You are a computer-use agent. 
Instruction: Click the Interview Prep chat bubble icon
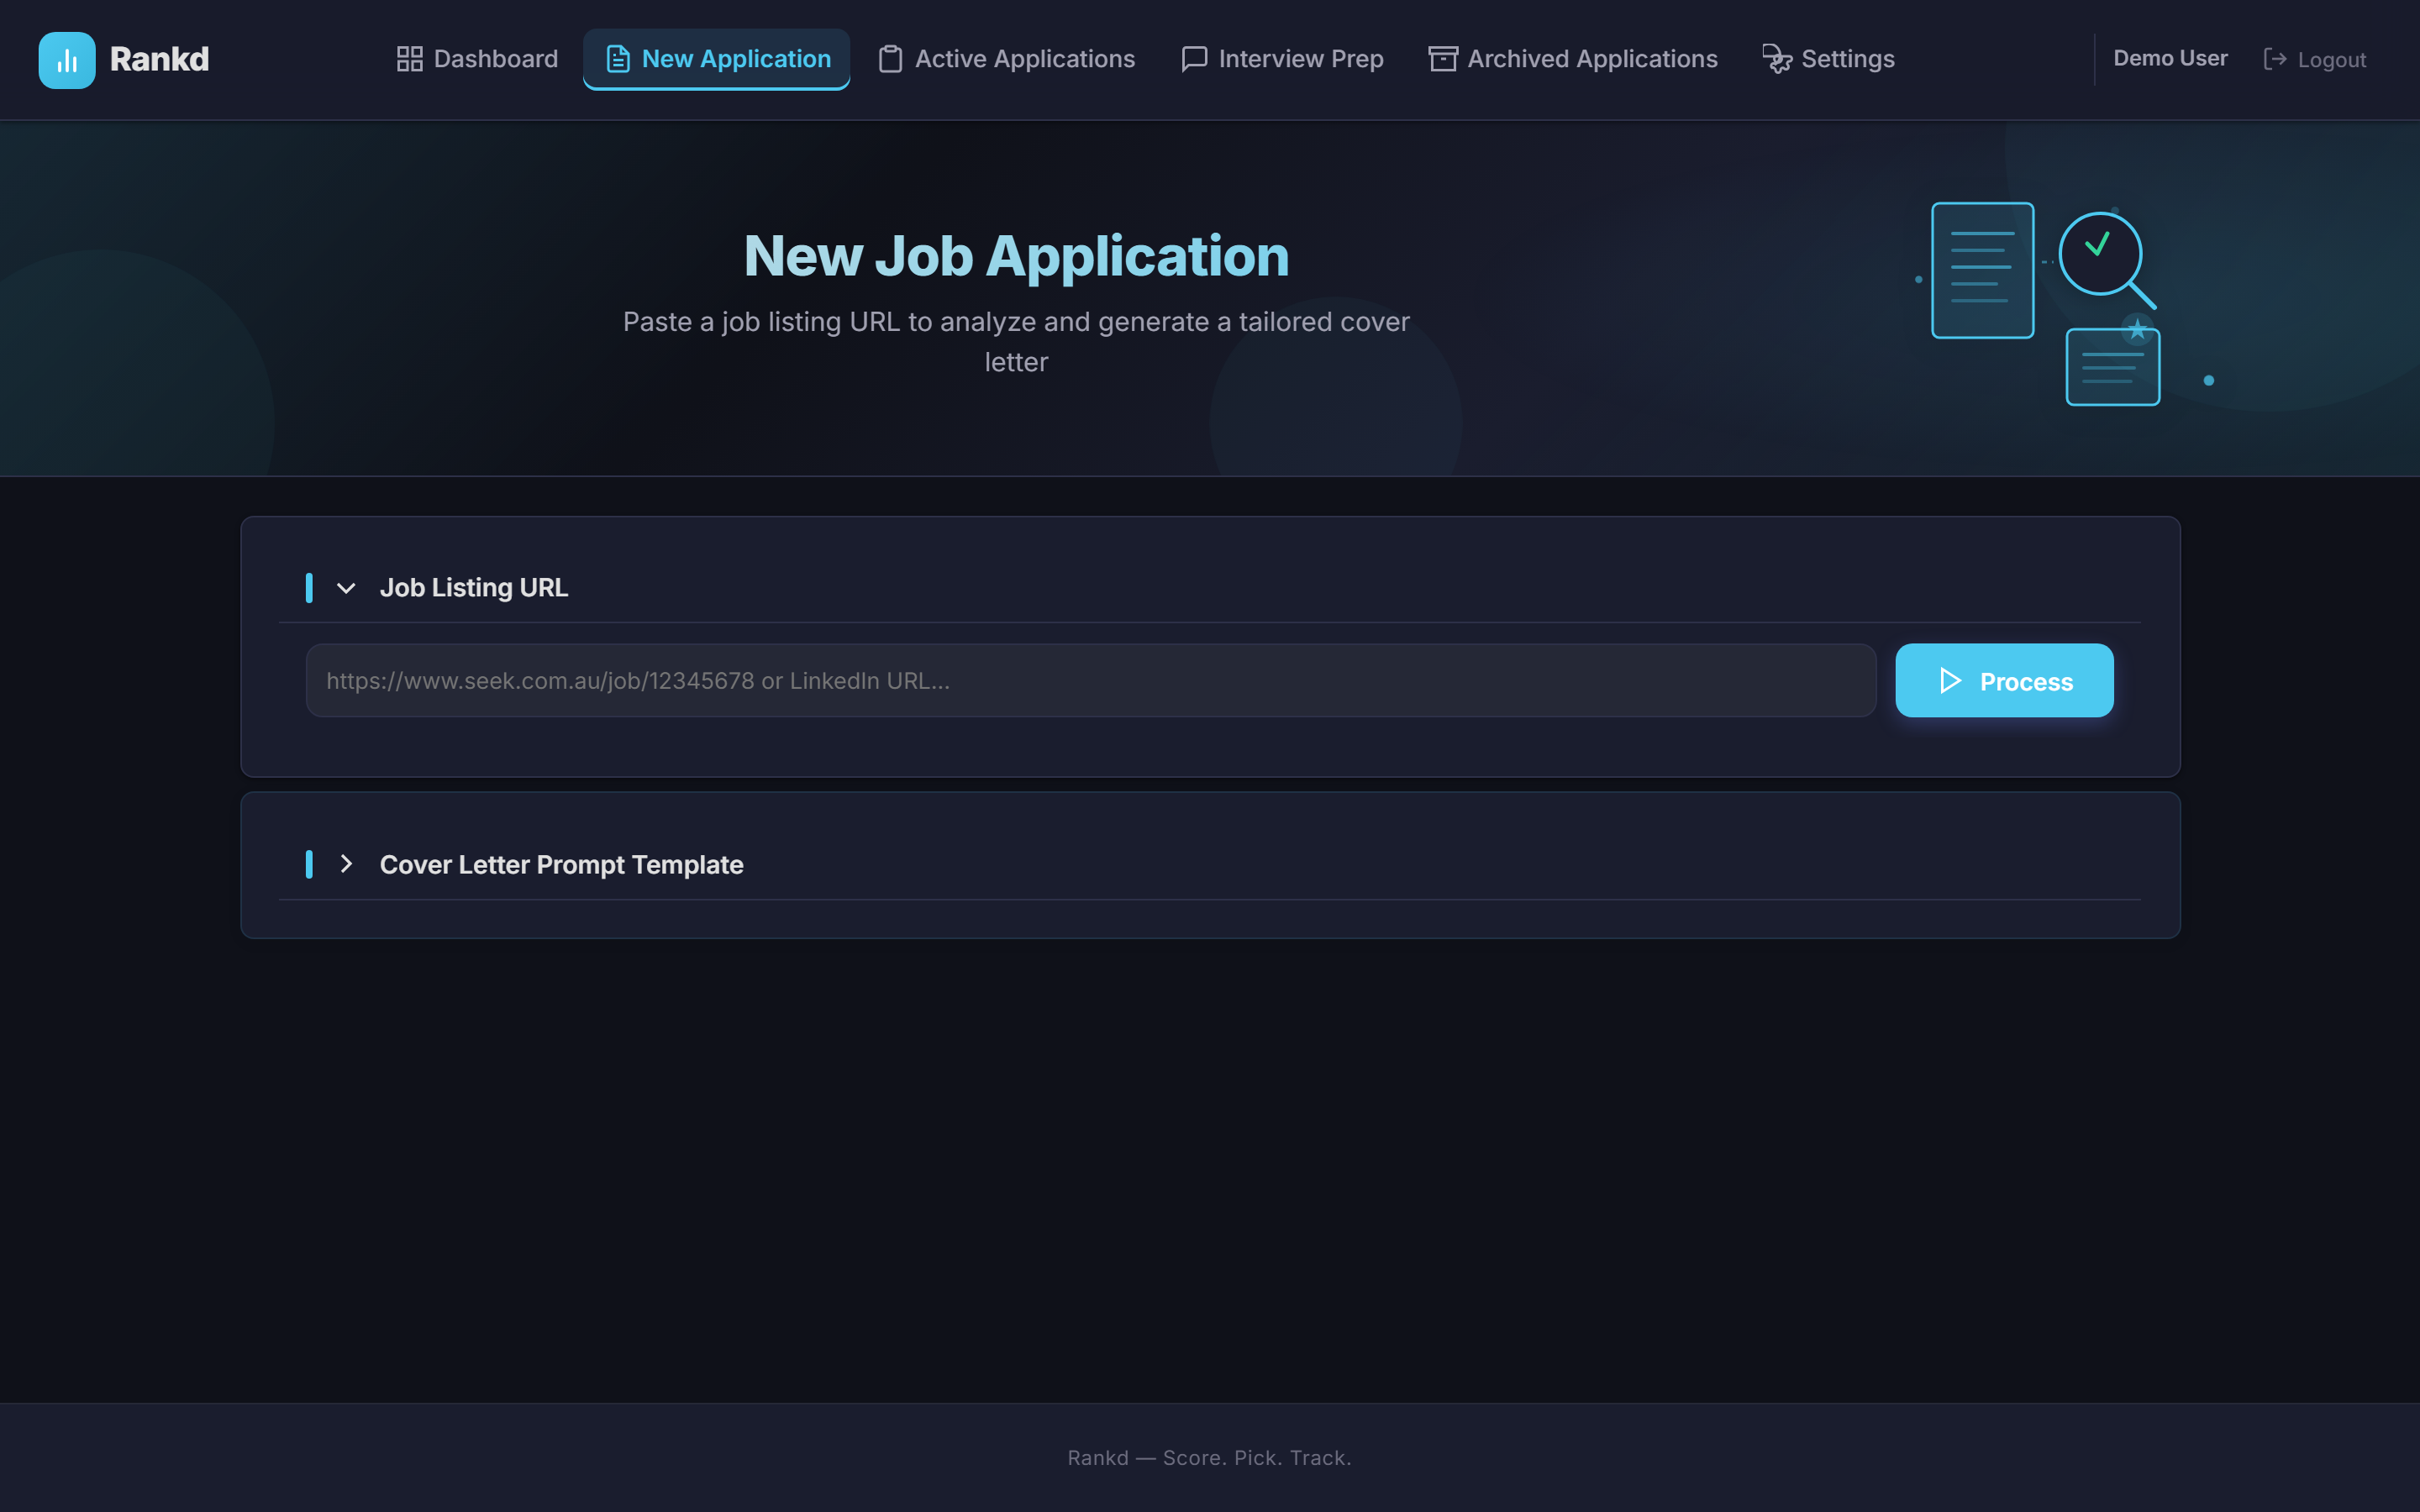(1193, 59)
